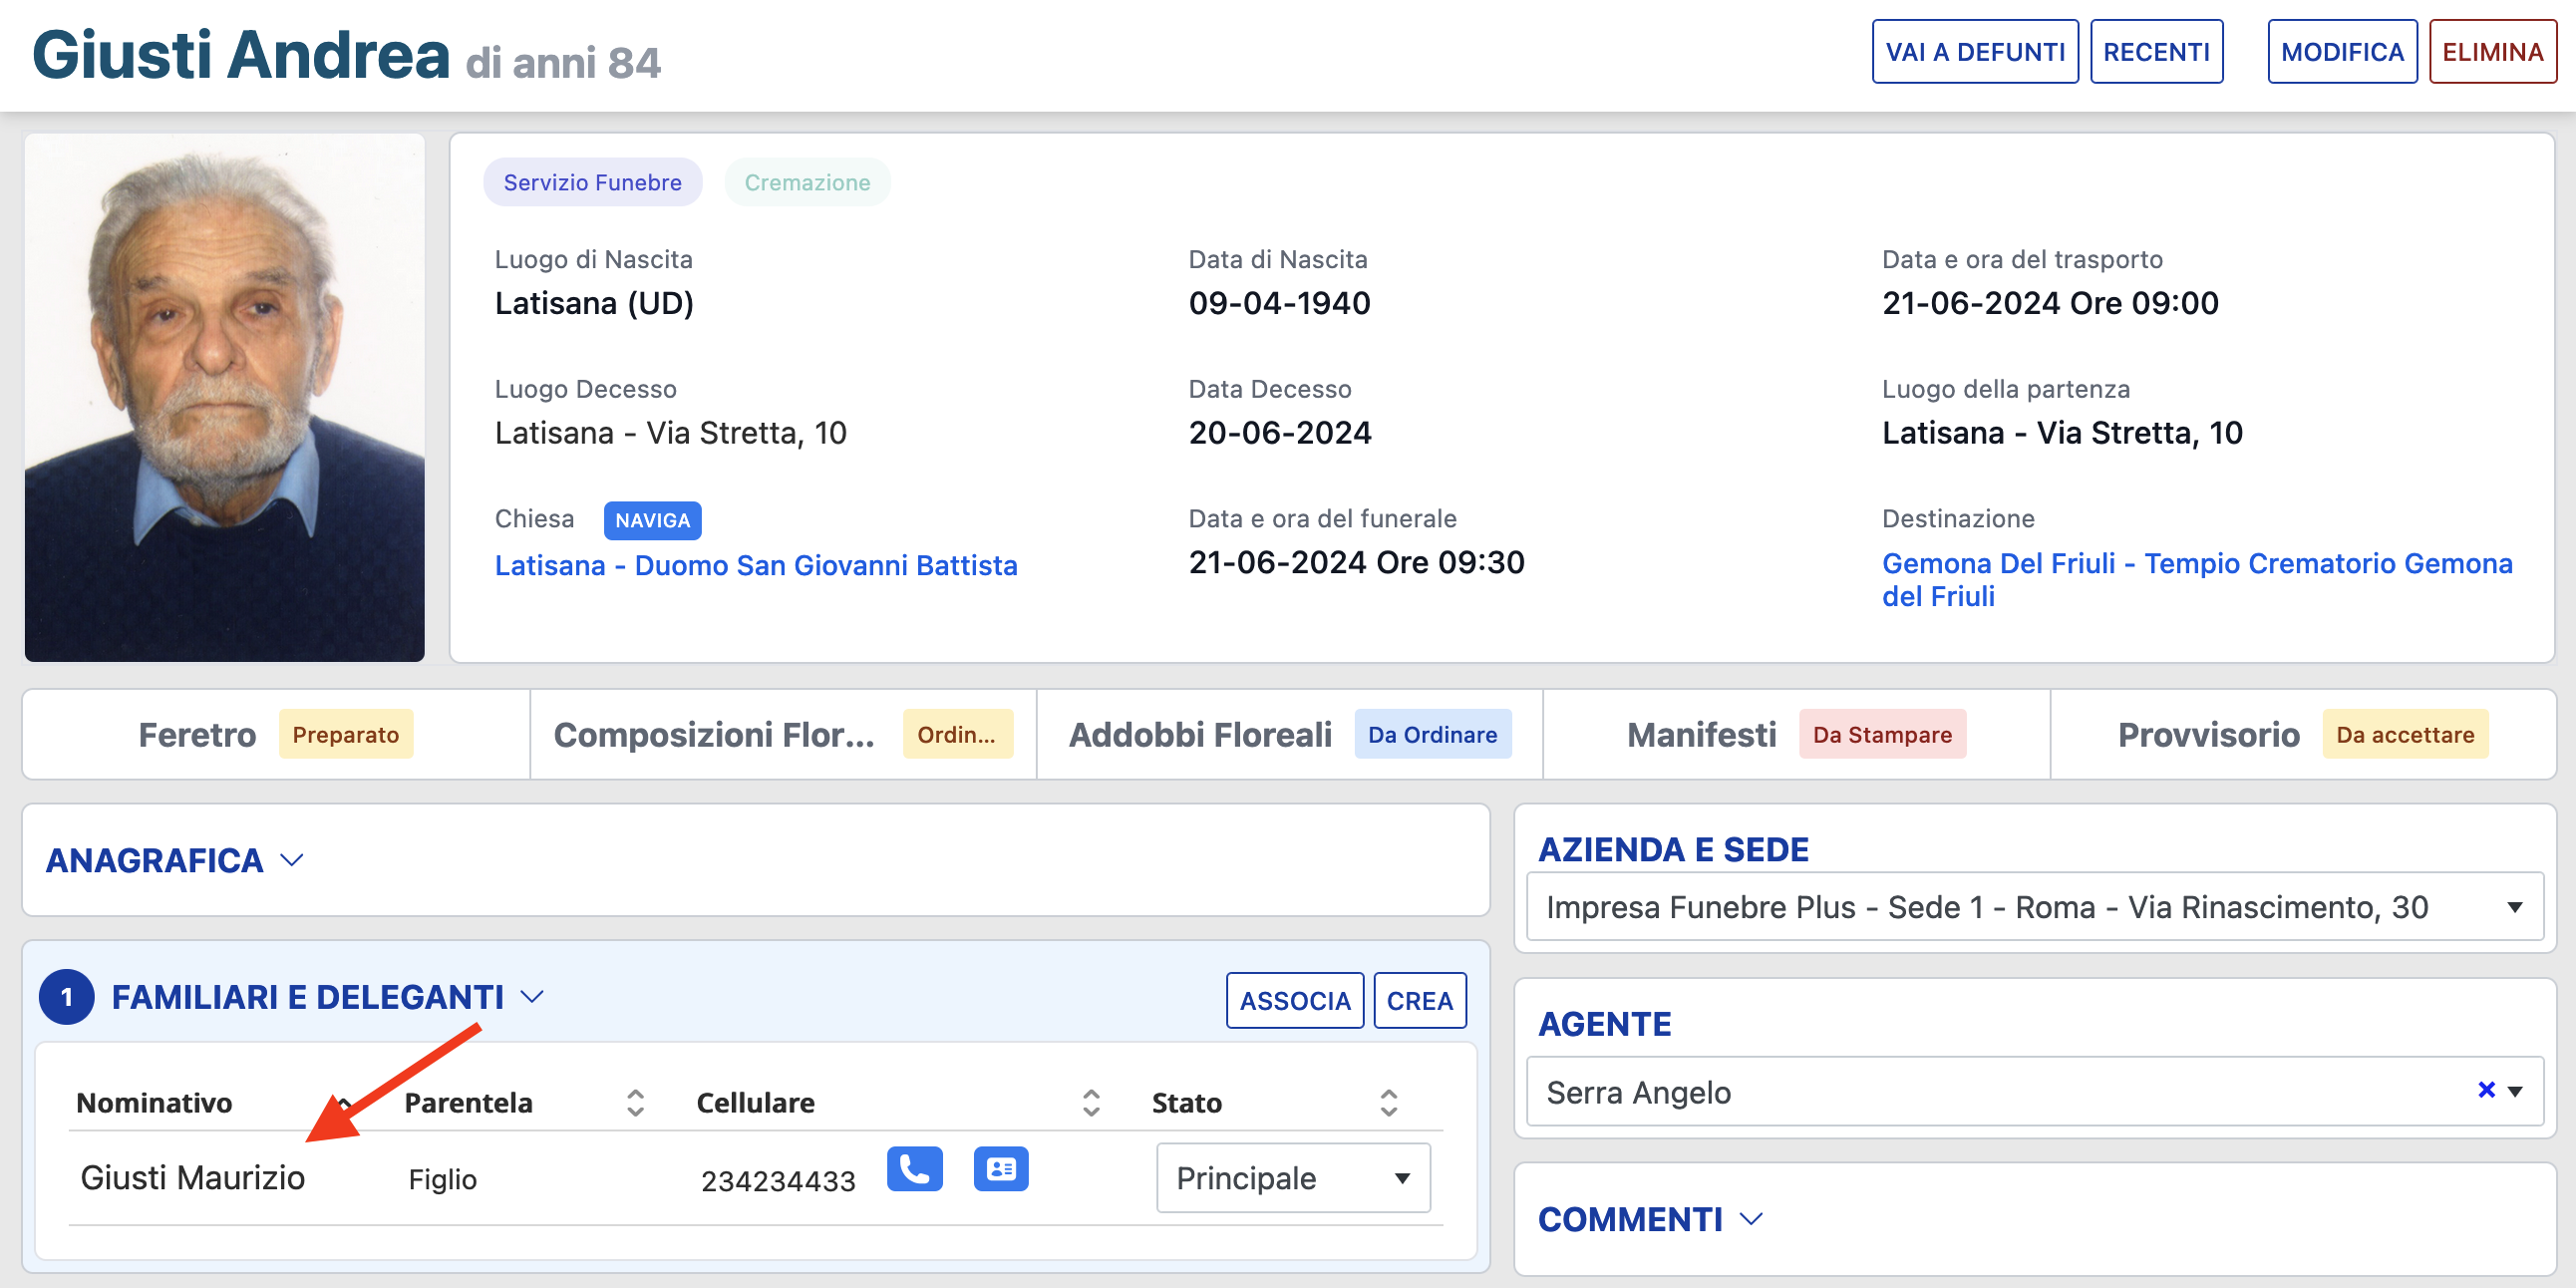The image size is (2576, 1288).
Task: Expand the COMMENTI section
Action: pos(1751,1219)
